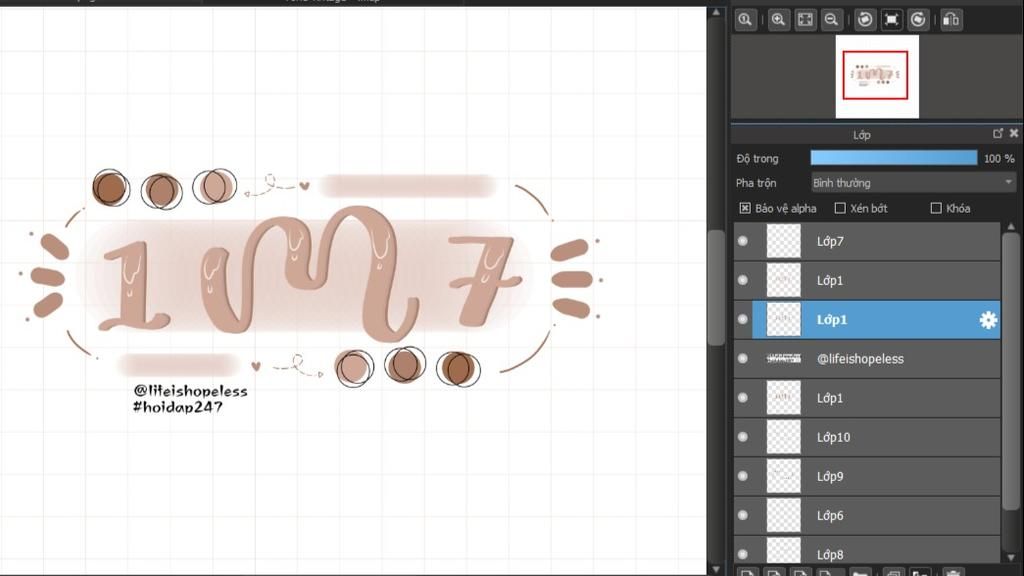Click the Độ trong opacity slider
Image resolution: width=1024 pixels, height=576 pixels.
click(x=894, y=158)
